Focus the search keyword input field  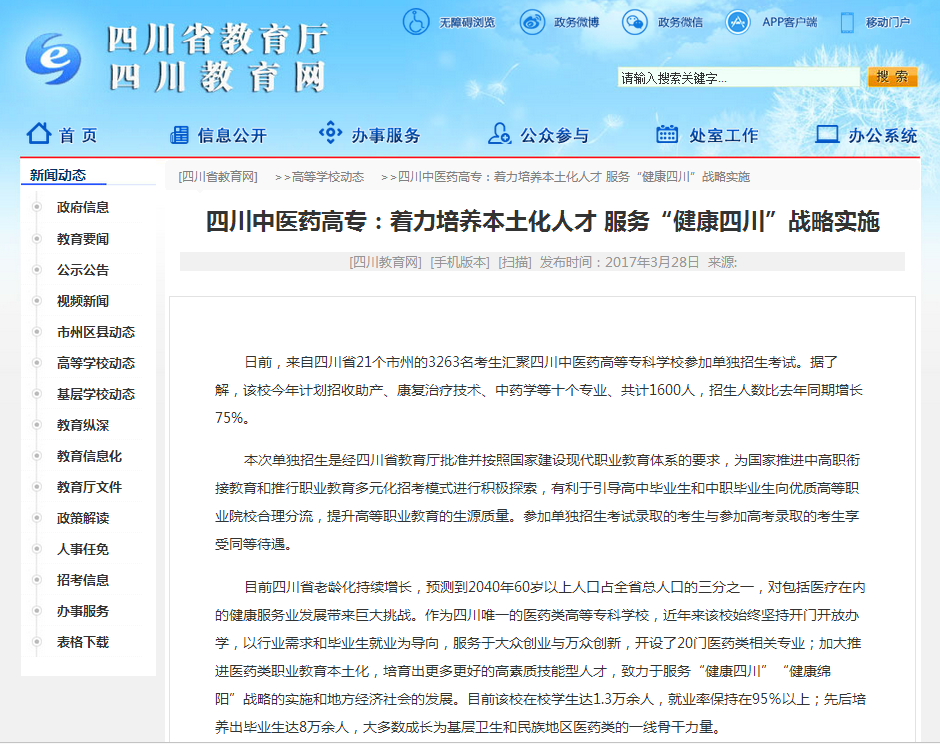point(738,78)
